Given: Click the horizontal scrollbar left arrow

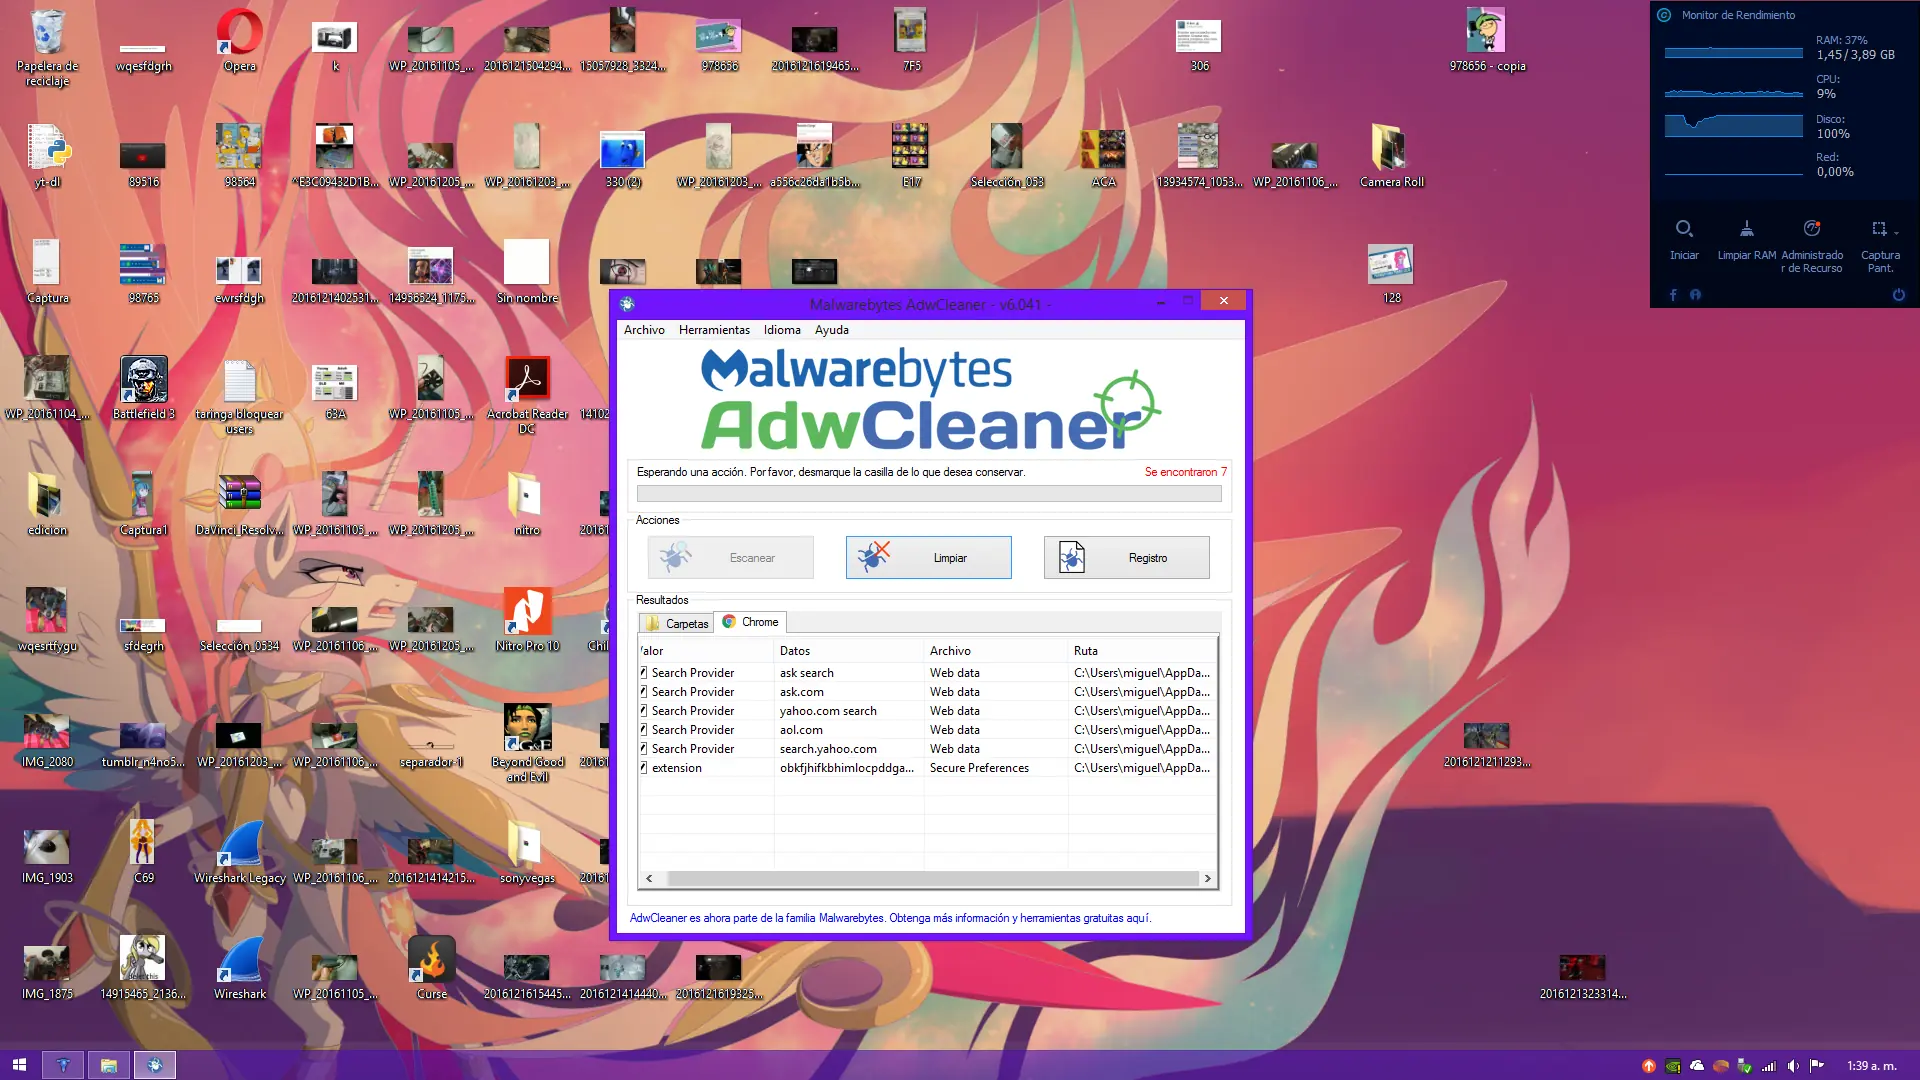Looking at the screenshot, I should [649, 879].
